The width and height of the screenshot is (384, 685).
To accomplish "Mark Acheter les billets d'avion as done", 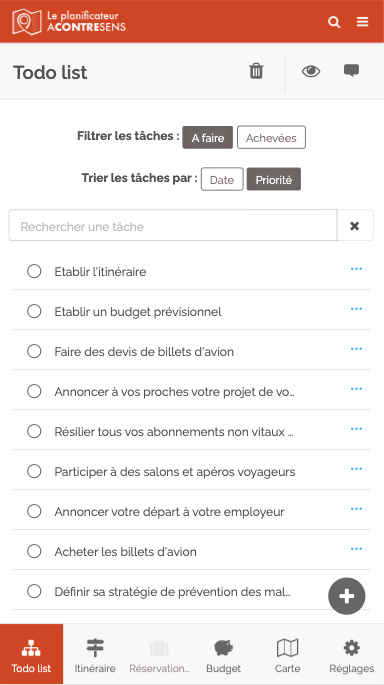I will (x=34, y=551).
